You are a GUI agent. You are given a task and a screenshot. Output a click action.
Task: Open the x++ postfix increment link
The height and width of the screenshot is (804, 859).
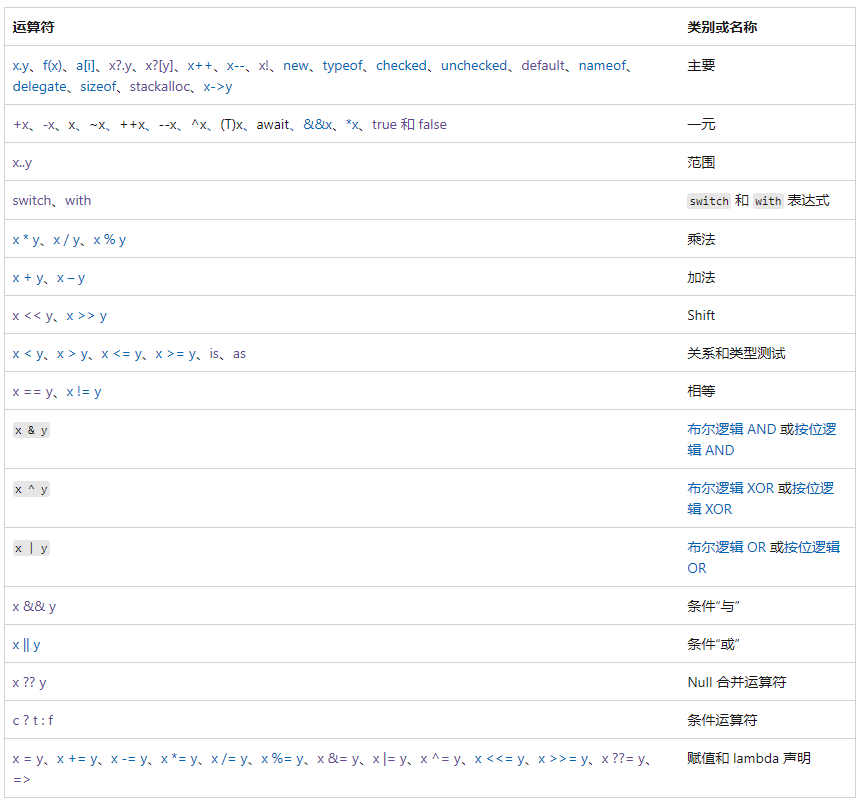click(199, 66)
